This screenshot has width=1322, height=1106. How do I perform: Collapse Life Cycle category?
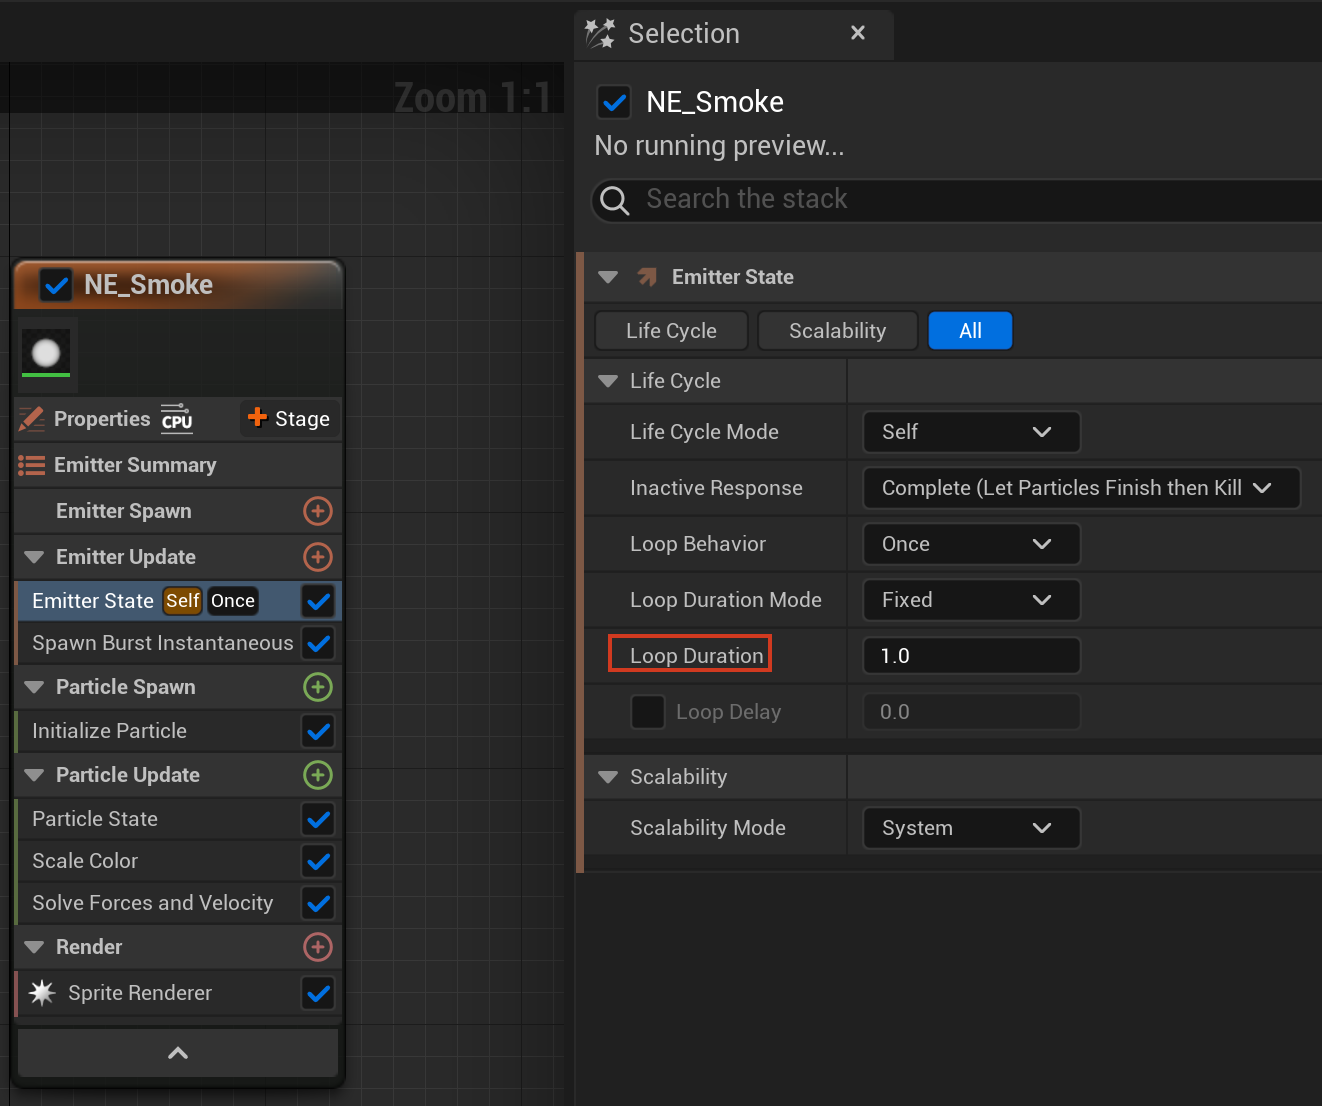(x=608, y=381)
